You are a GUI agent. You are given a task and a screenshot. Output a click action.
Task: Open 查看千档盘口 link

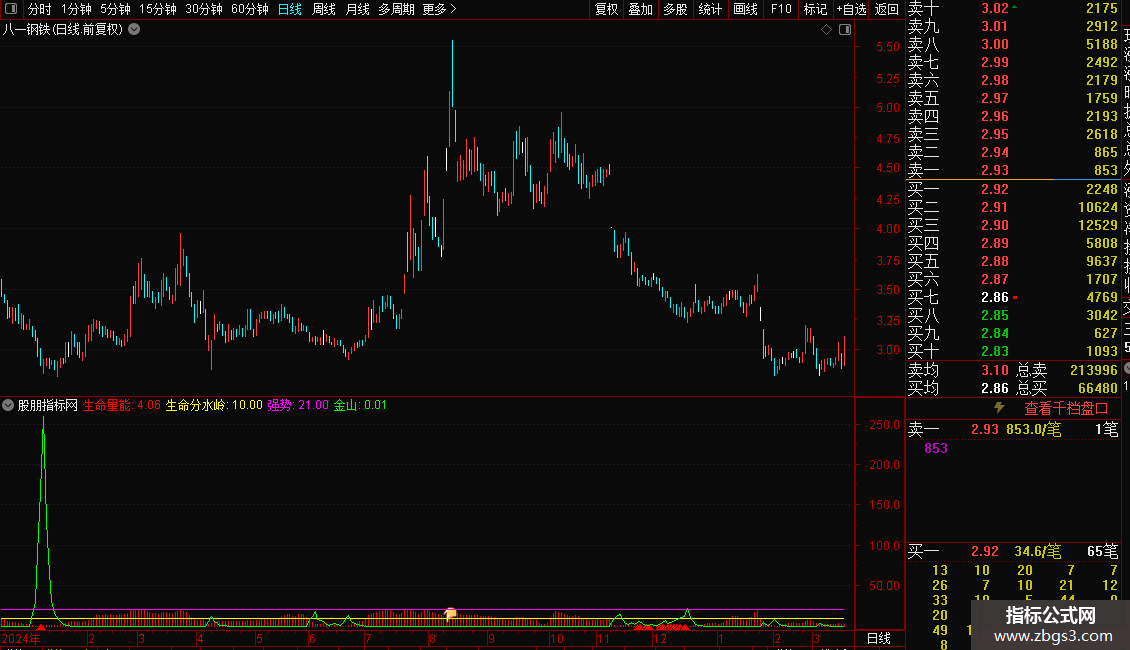tap(1066, 409)
